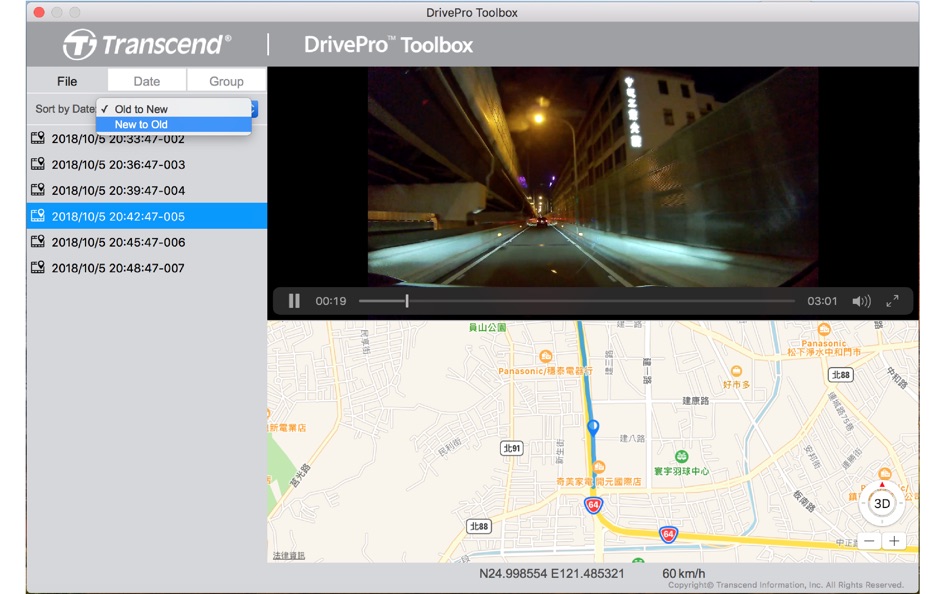Enter fullscreen video mode
This screenshot has height=594, width=950.
[892, 301]
